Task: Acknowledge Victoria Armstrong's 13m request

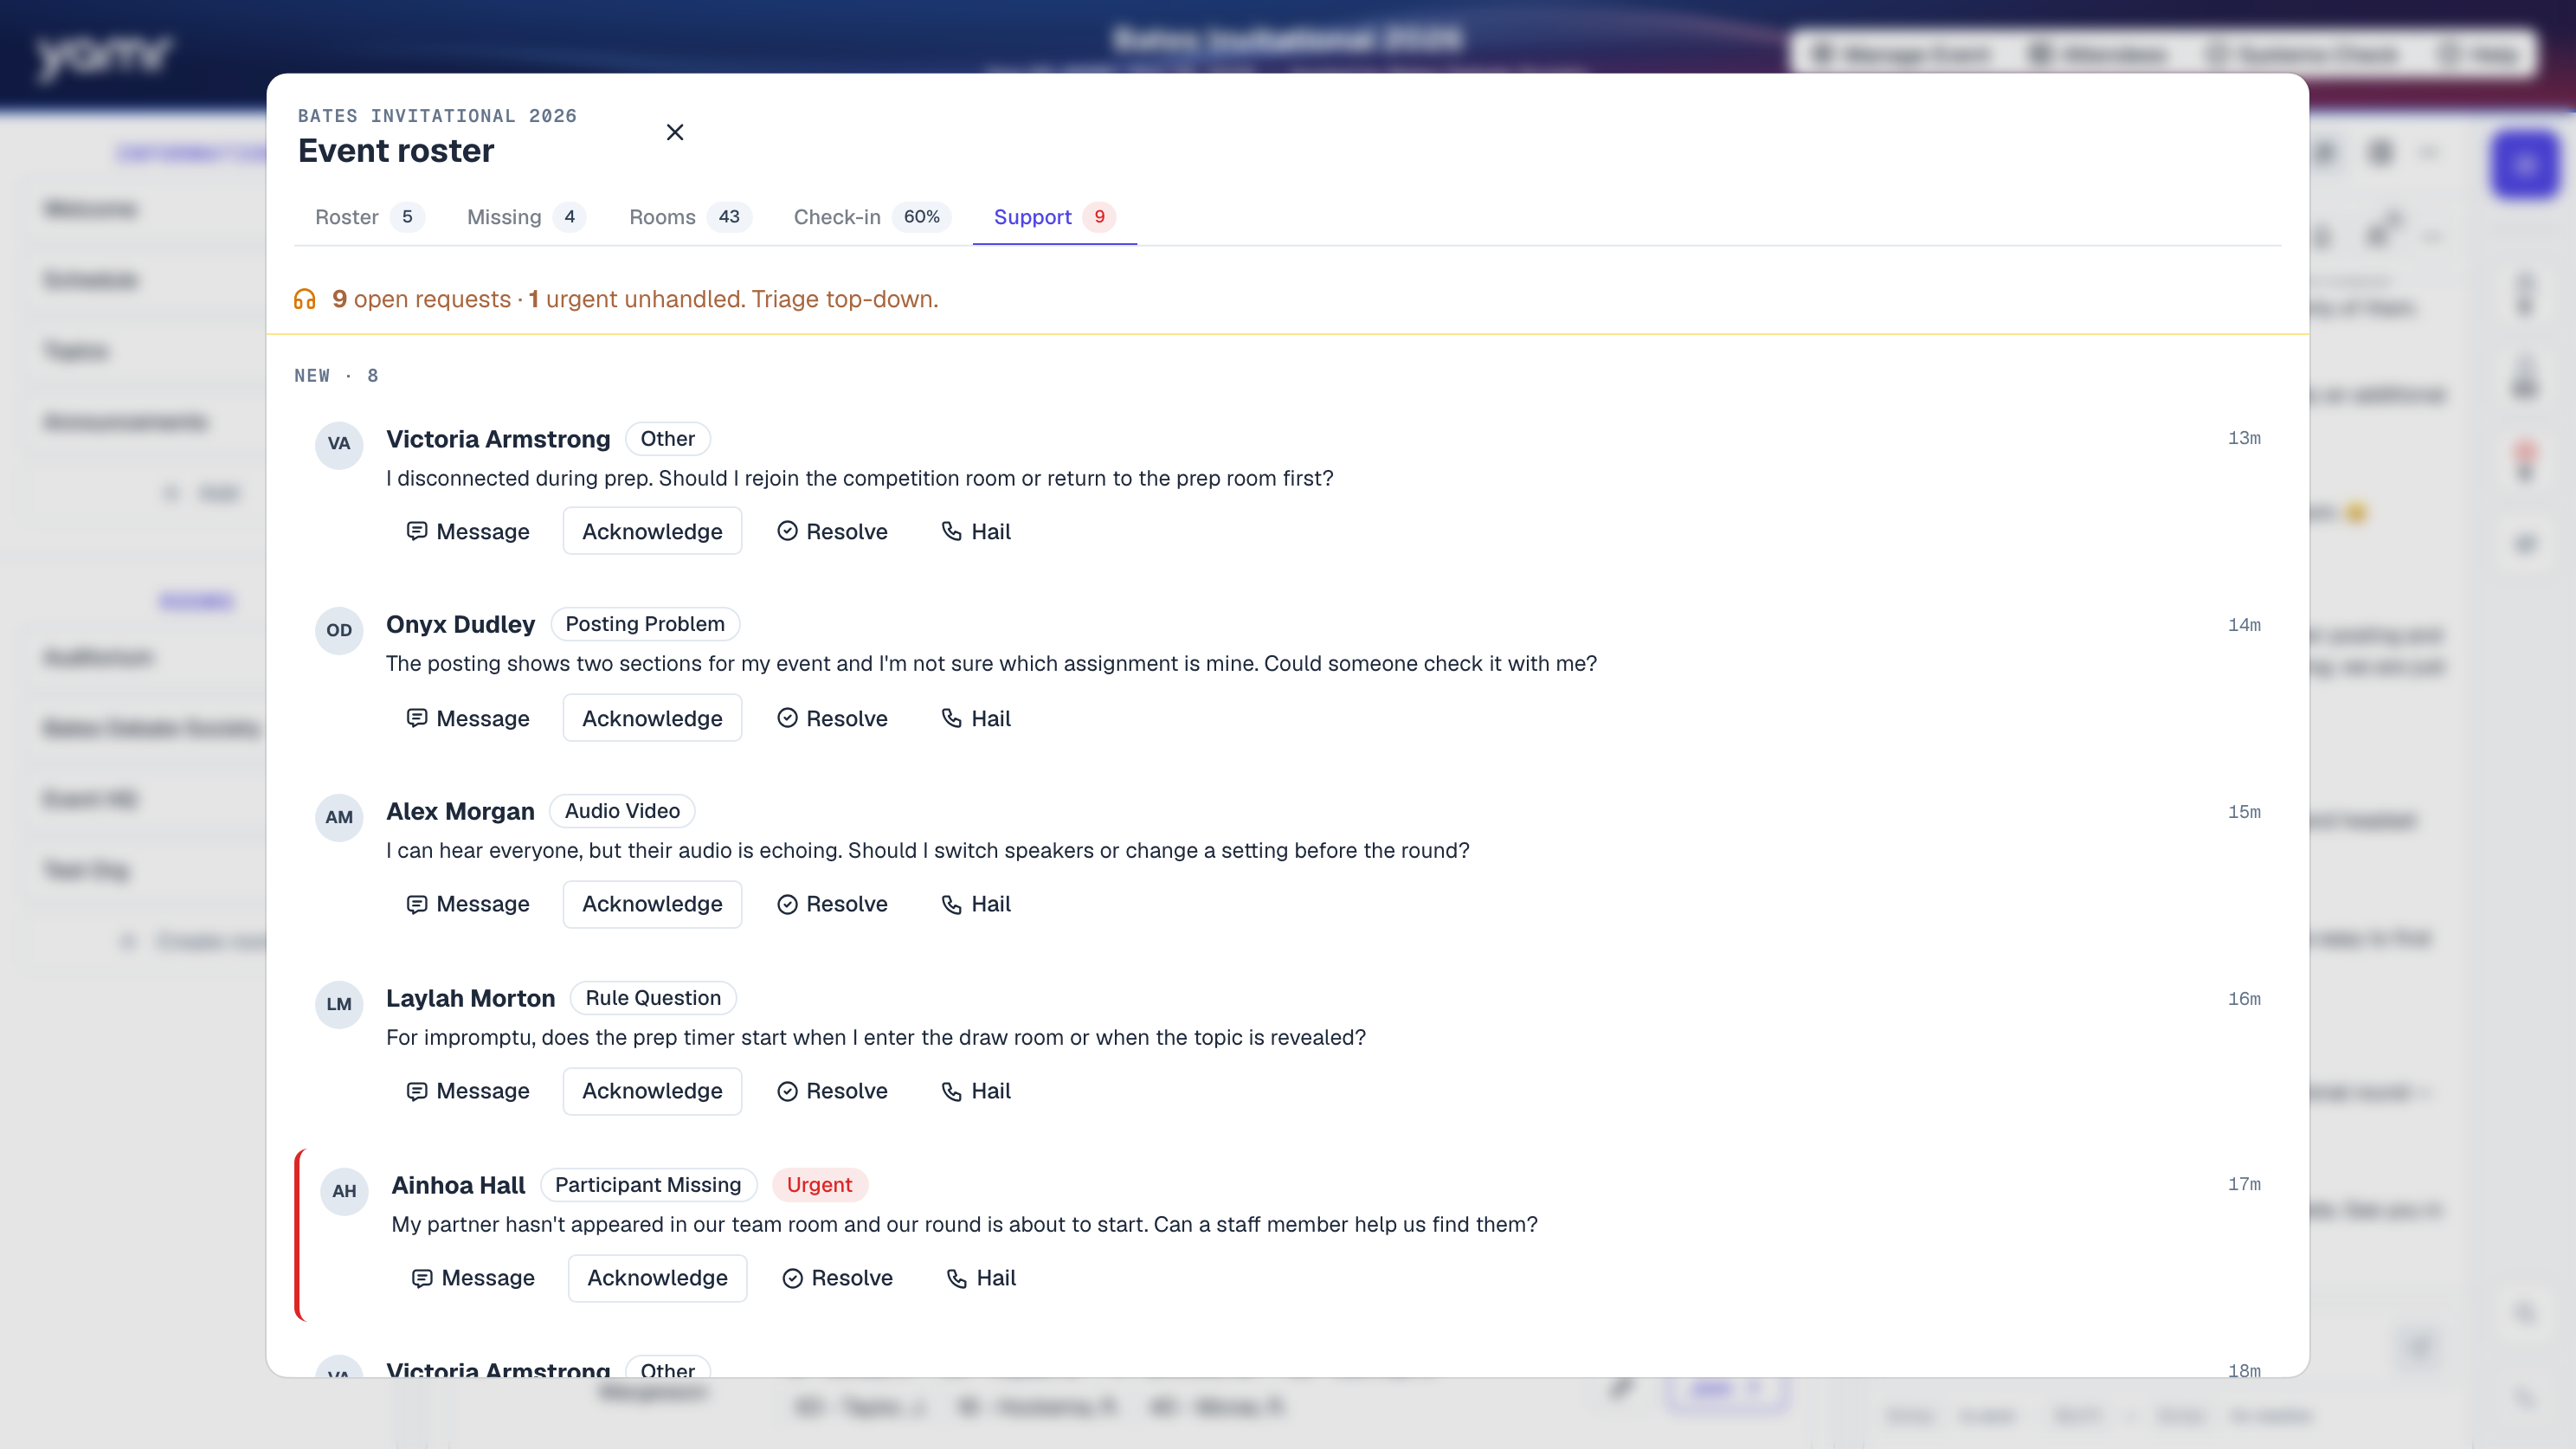Action: coord(652,531)
